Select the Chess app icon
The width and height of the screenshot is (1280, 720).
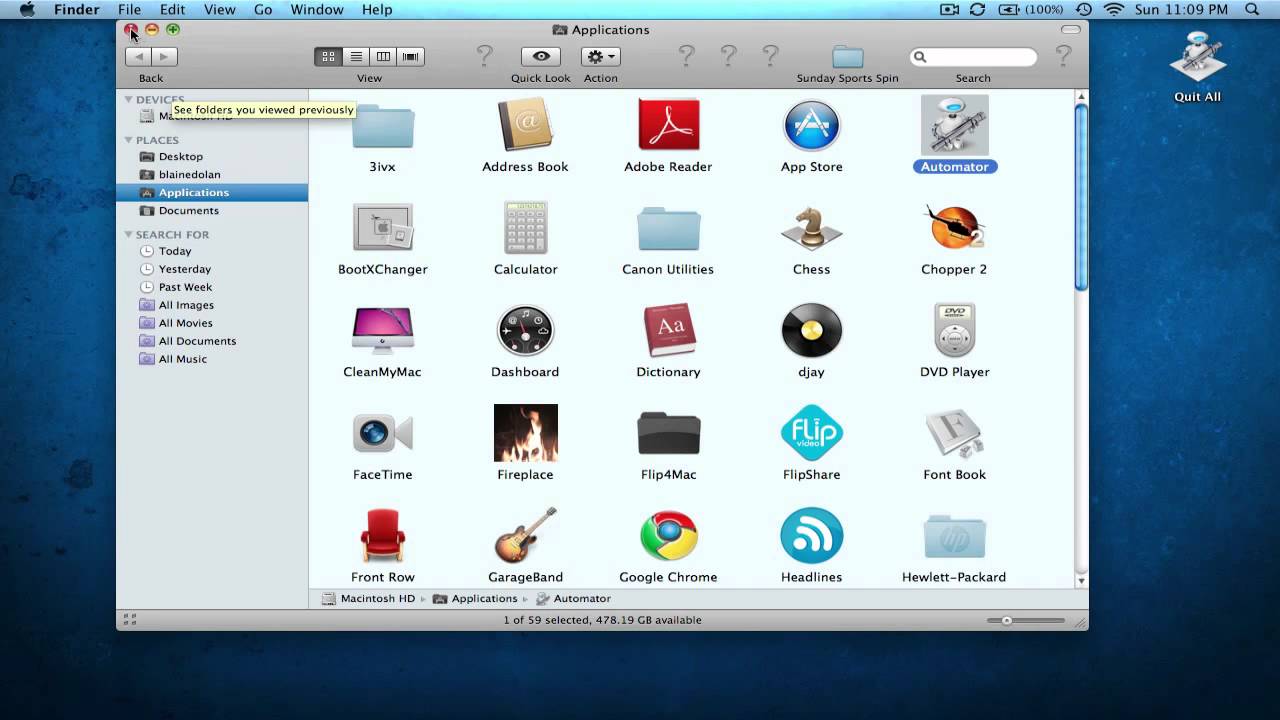[811, 229]
